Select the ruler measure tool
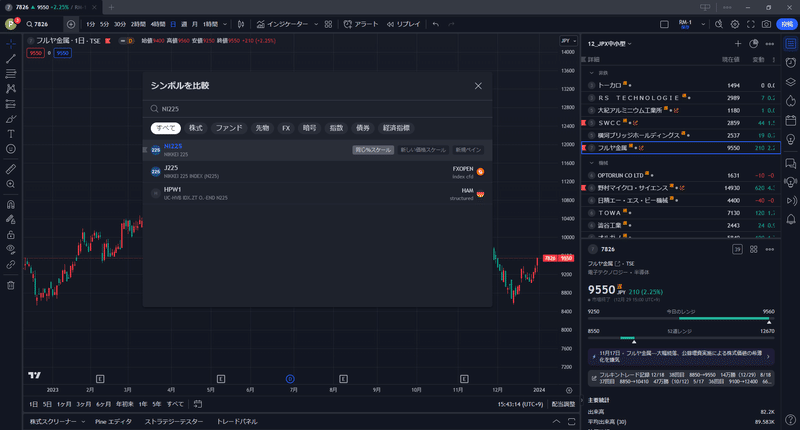 [11, 169]
